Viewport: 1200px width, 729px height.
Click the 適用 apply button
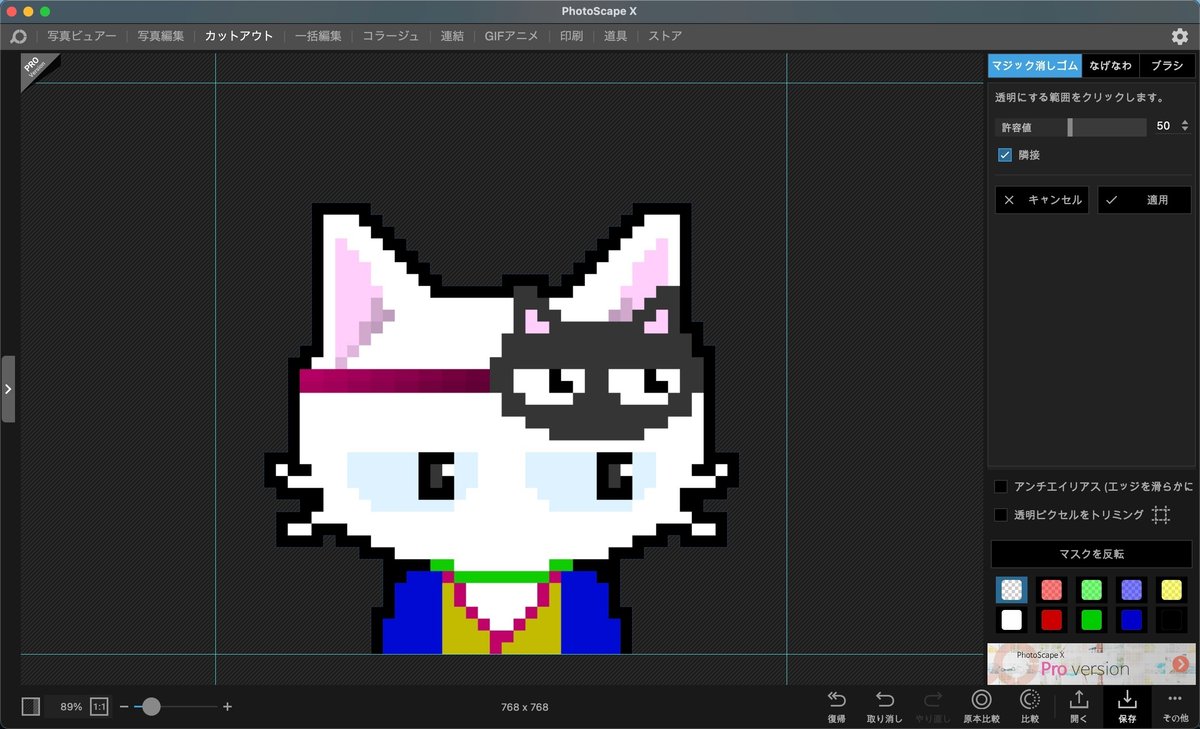(x=1144, y=200)
